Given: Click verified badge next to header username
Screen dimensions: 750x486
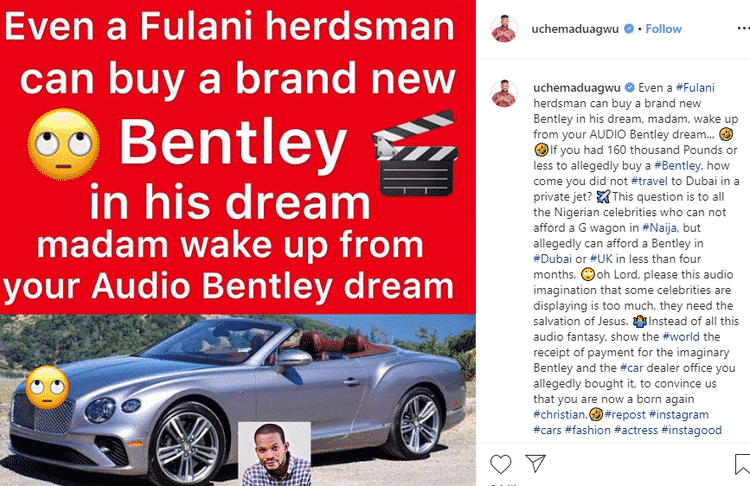Looking at the screenshot, I should click(629, 29).
